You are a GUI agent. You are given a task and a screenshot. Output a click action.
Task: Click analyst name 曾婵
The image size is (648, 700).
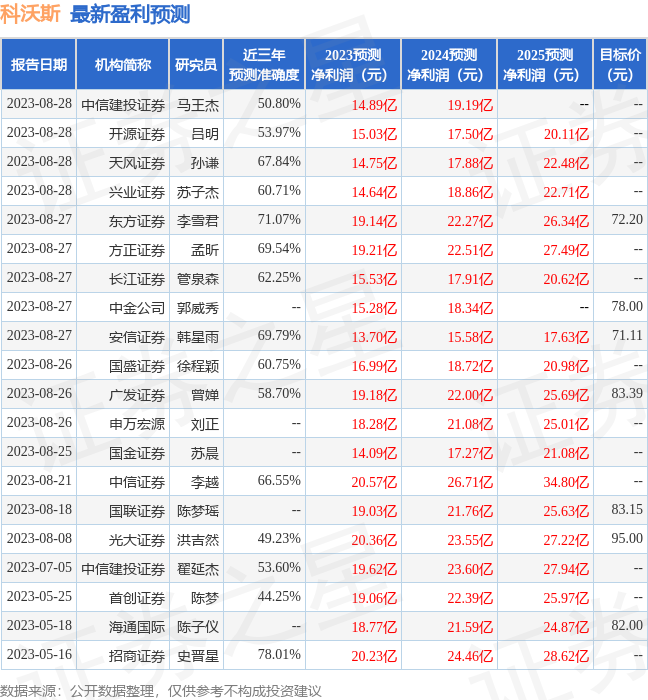click(x=205, y=395)
